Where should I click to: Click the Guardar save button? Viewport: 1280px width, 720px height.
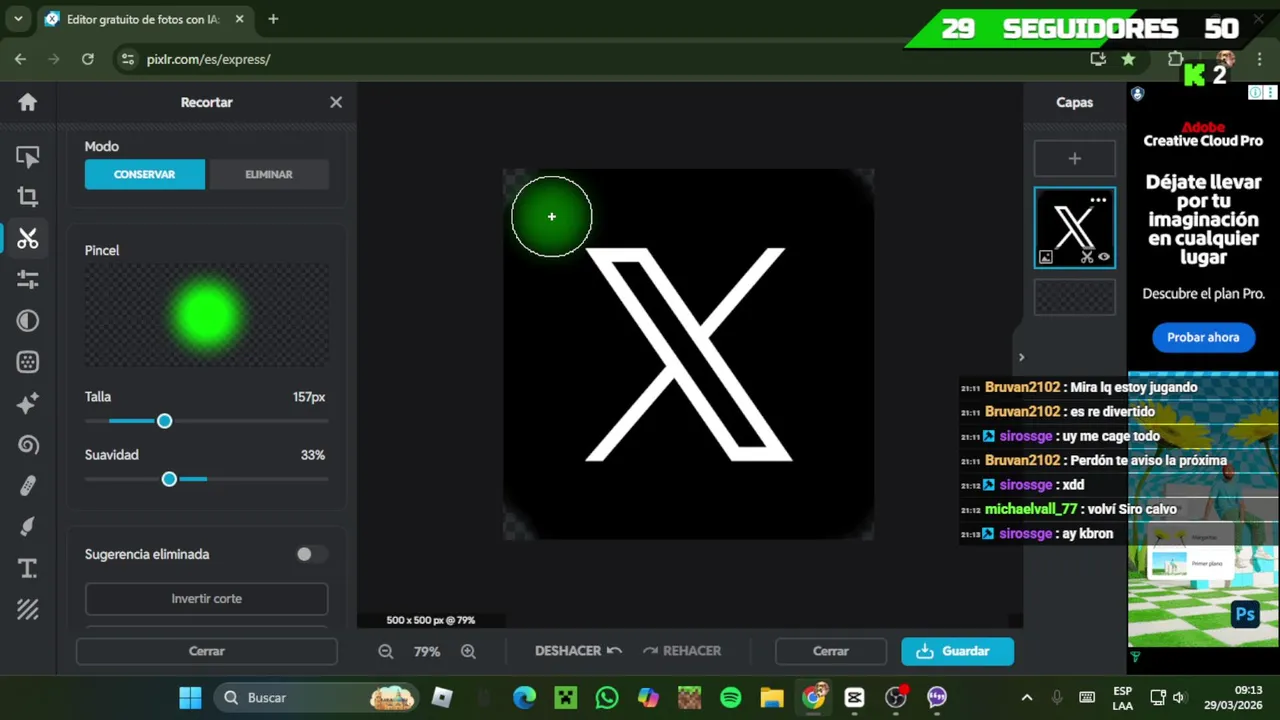pyautogui.click(x=957, y=651)
